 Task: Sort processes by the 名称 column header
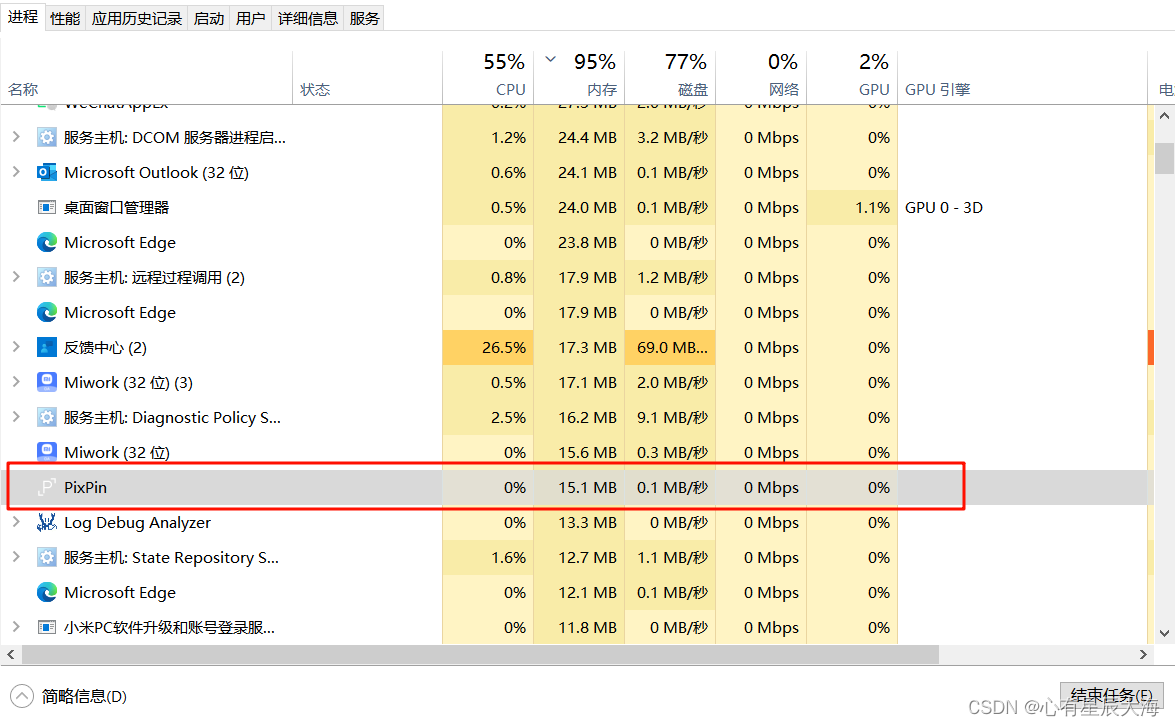147,77
